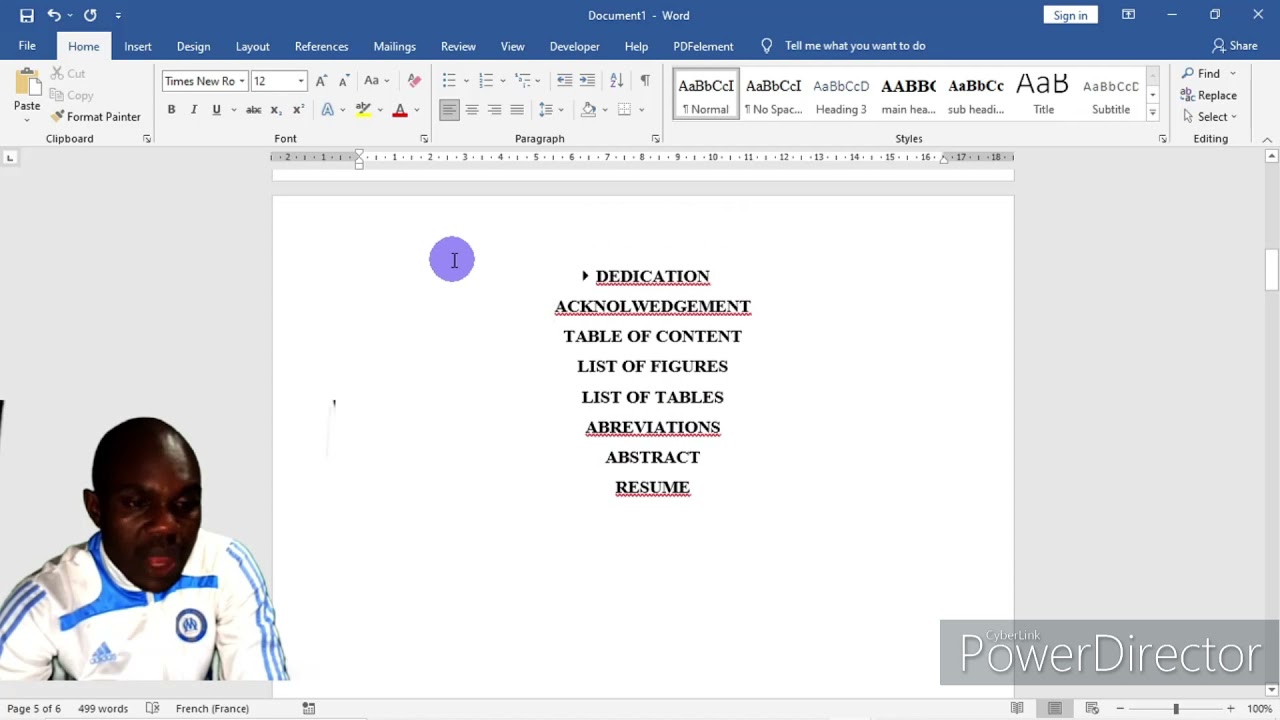The width and height of the screenshot is (1280, 720).
Task: Open the Layout tab
Action: point(252,46)
